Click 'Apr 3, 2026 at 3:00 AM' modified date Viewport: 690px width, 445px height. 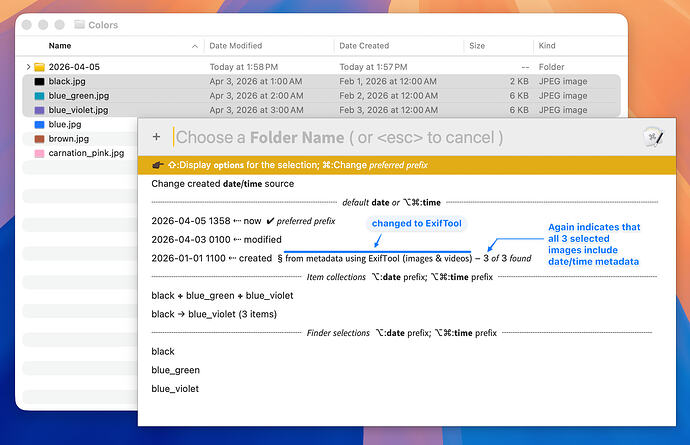256,110
